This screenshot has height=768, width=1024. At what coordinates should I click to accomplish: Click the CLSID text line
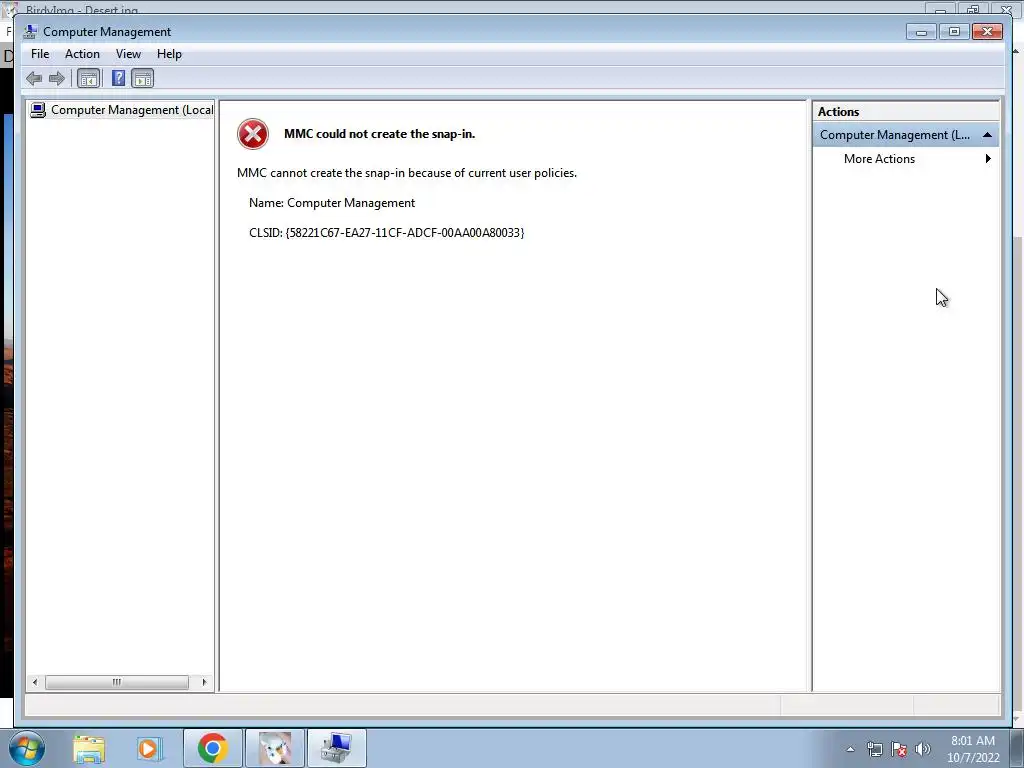387,232
